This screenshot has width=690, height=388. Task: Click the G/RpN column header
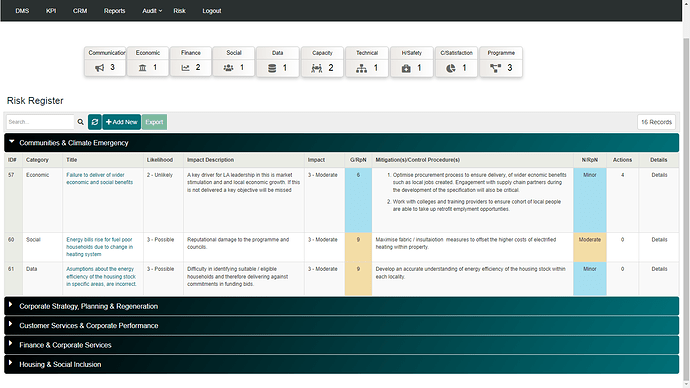click(358, 160)
